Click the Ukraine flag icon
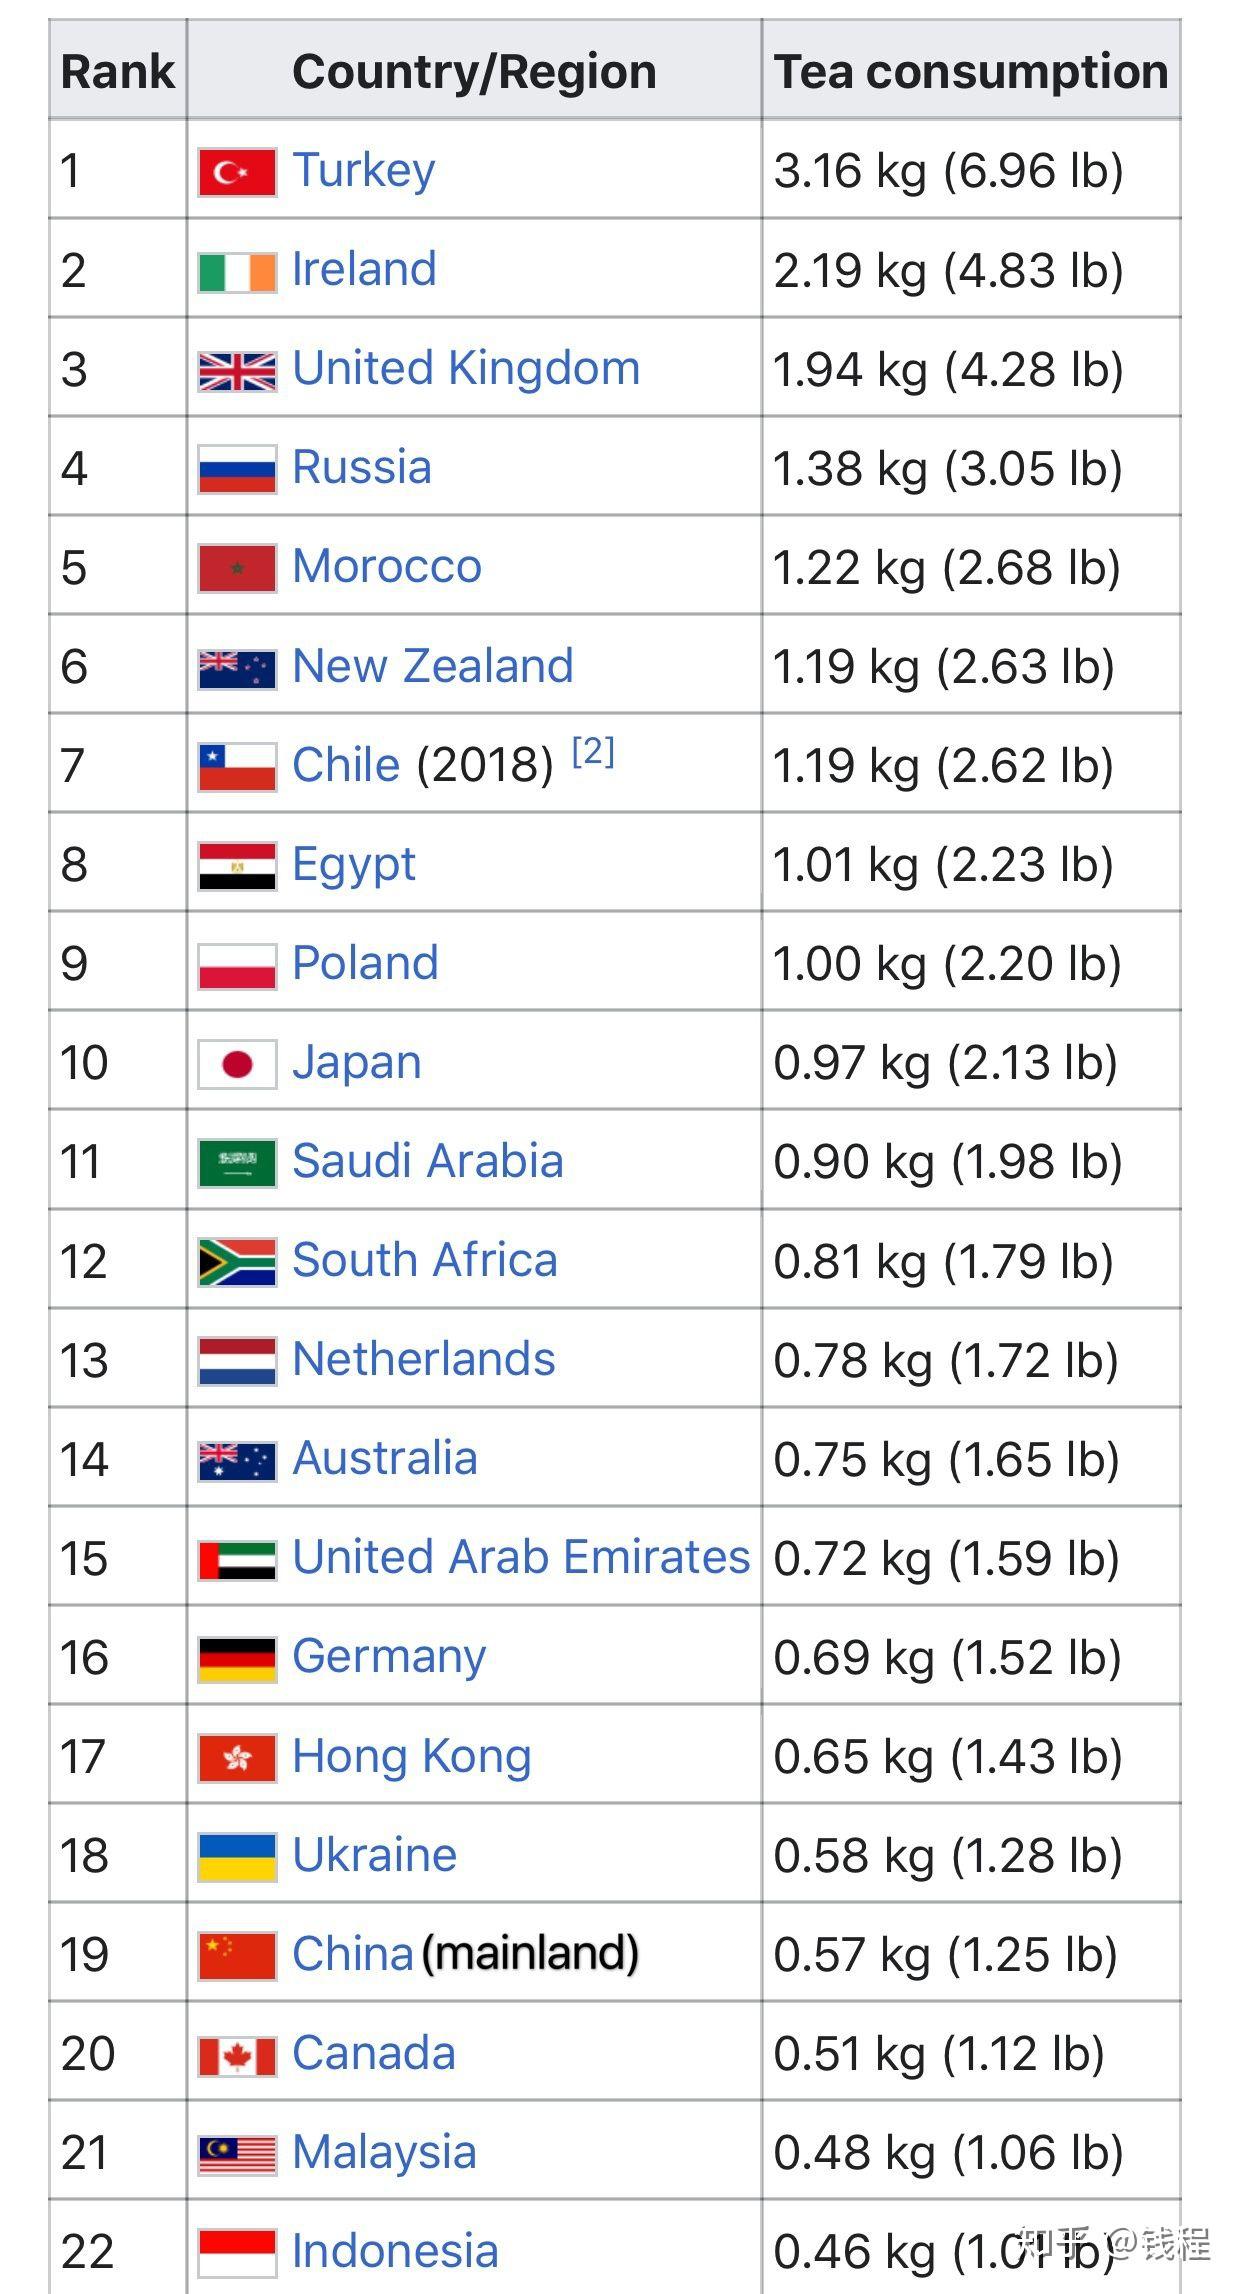Viewport: 1242px width, 2294px height. coord(237,1857)
